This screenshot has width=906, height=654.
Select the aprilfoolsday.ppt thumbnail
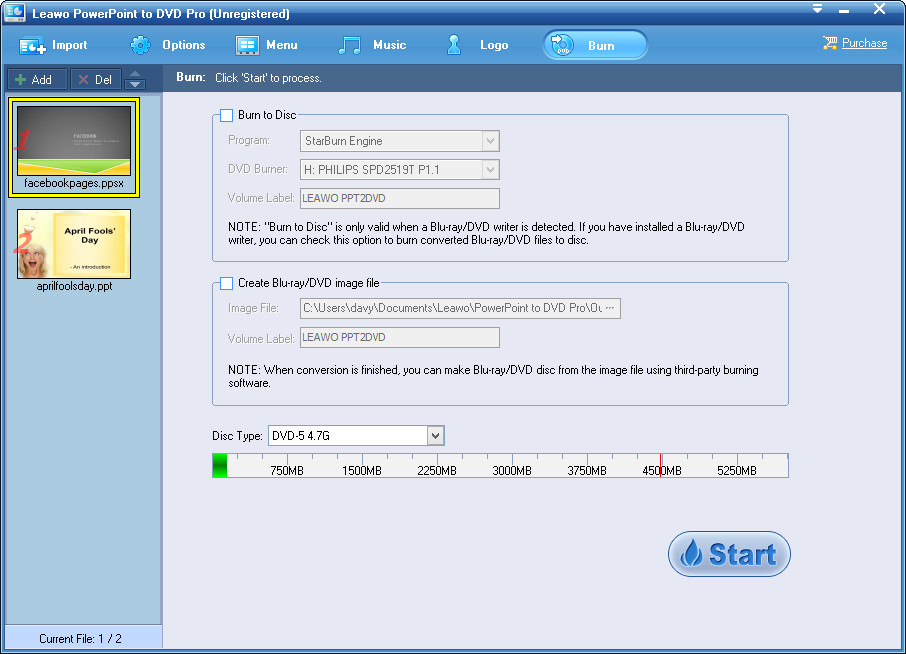coord(74,244)
